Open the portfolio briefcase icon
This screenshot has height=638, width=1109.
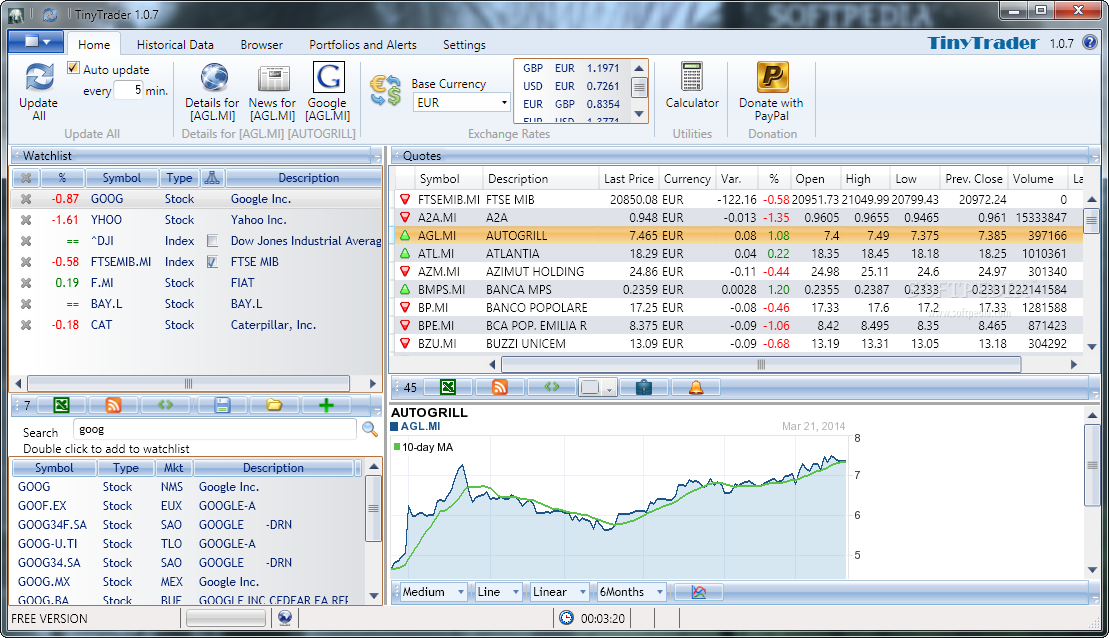coord(644,387)
